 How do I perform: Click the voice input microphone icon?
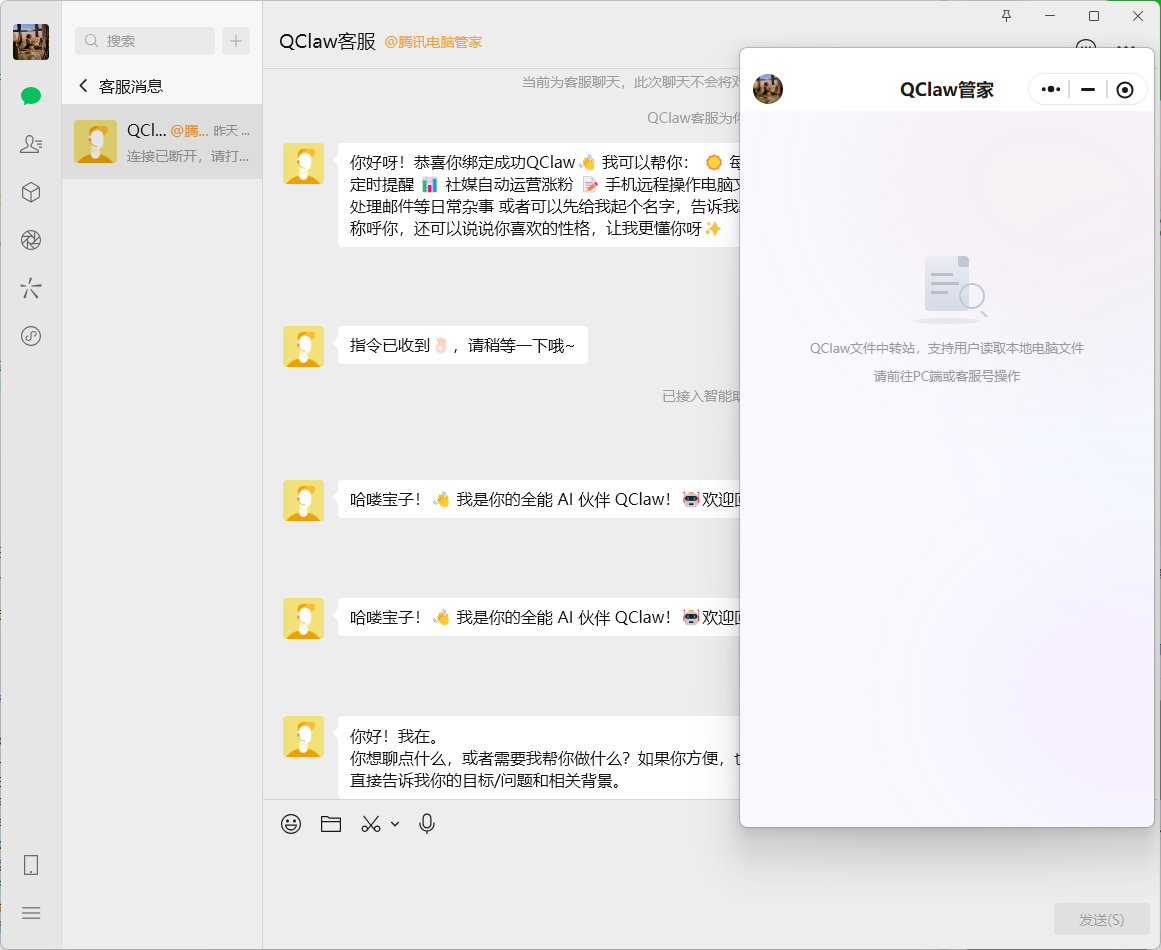tap(427, 824)
